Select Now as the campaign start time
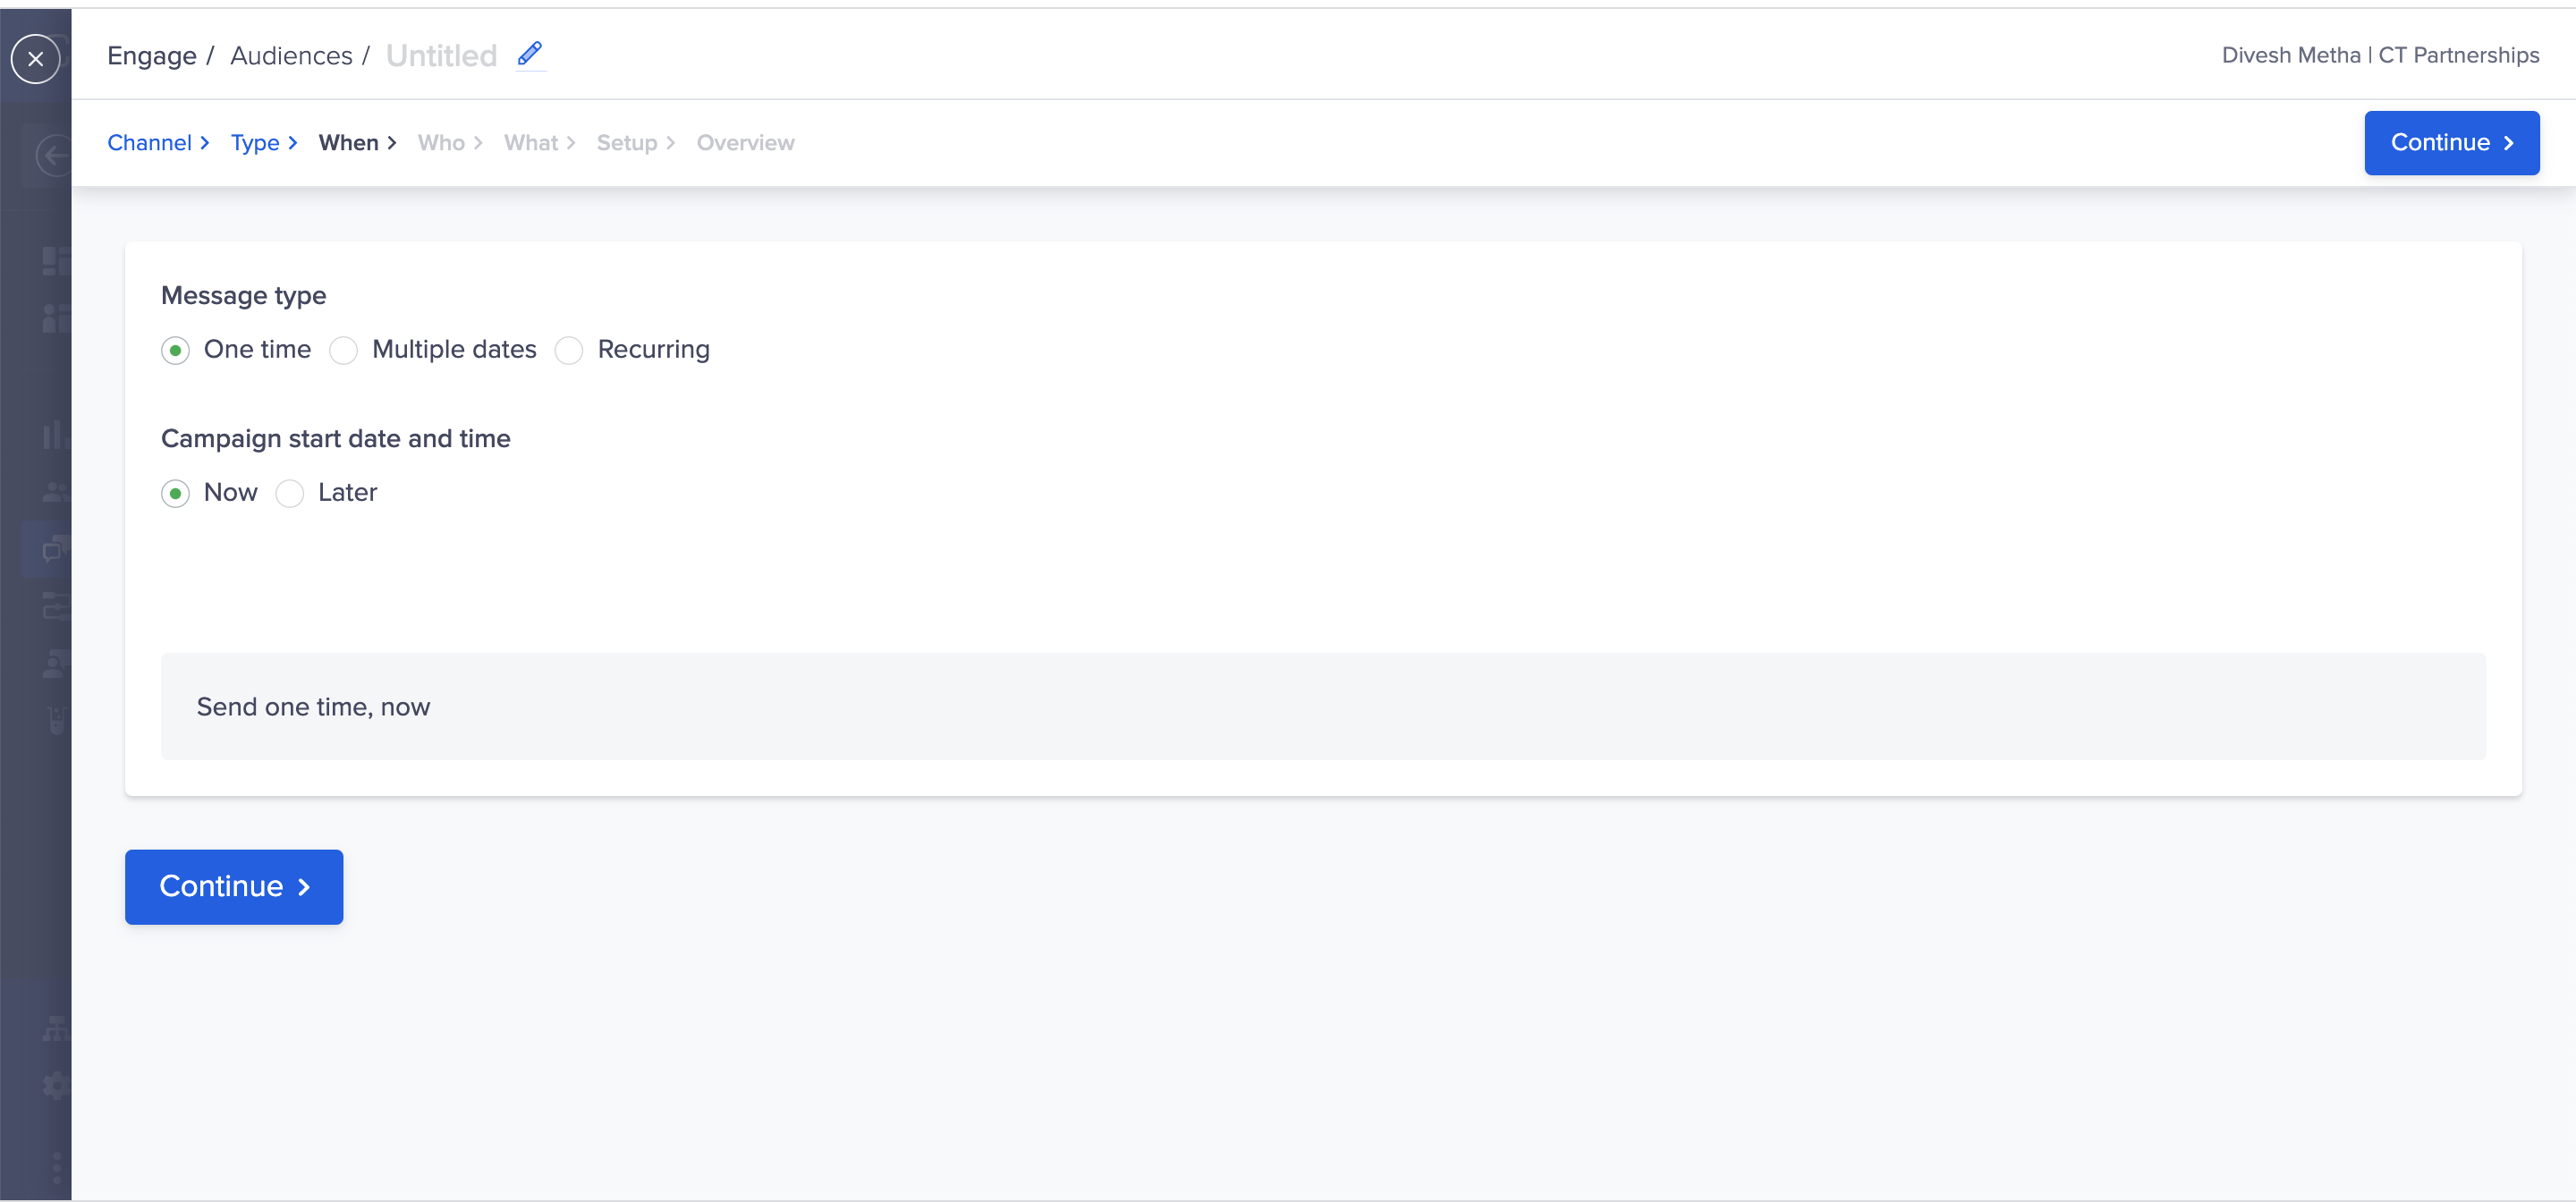 (209, 493)
